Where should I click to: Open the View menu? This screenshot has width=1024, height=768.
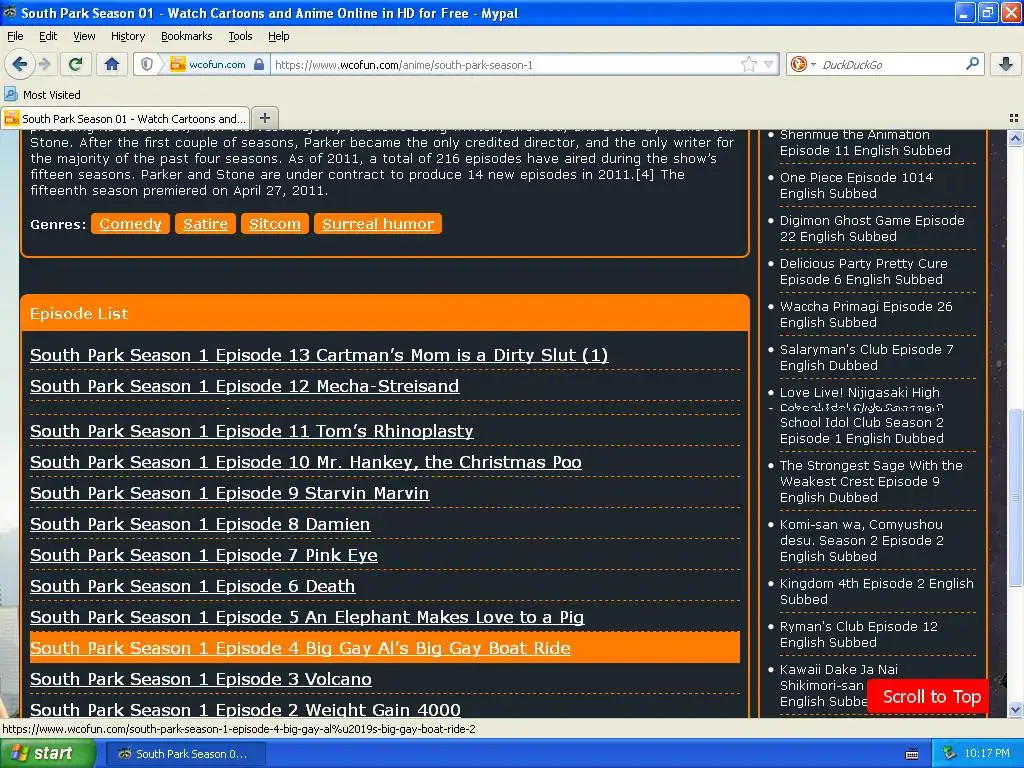pos(84,36)
